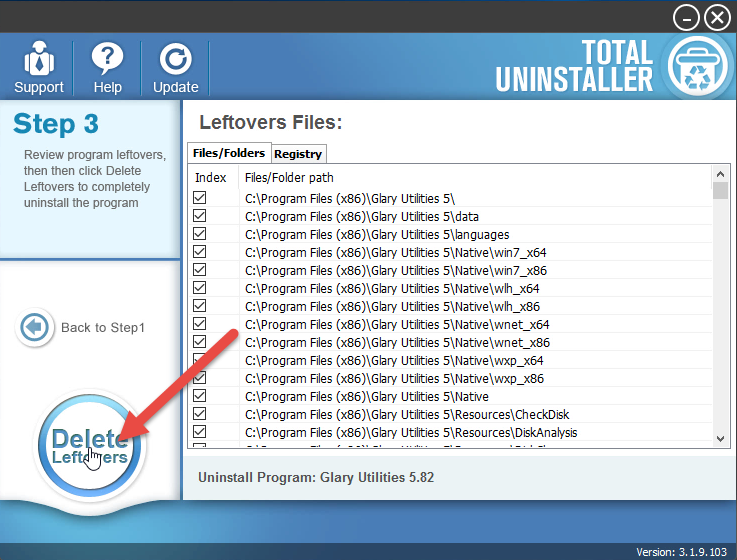
Task: Click the Index column header
Action: pos(211,178)
